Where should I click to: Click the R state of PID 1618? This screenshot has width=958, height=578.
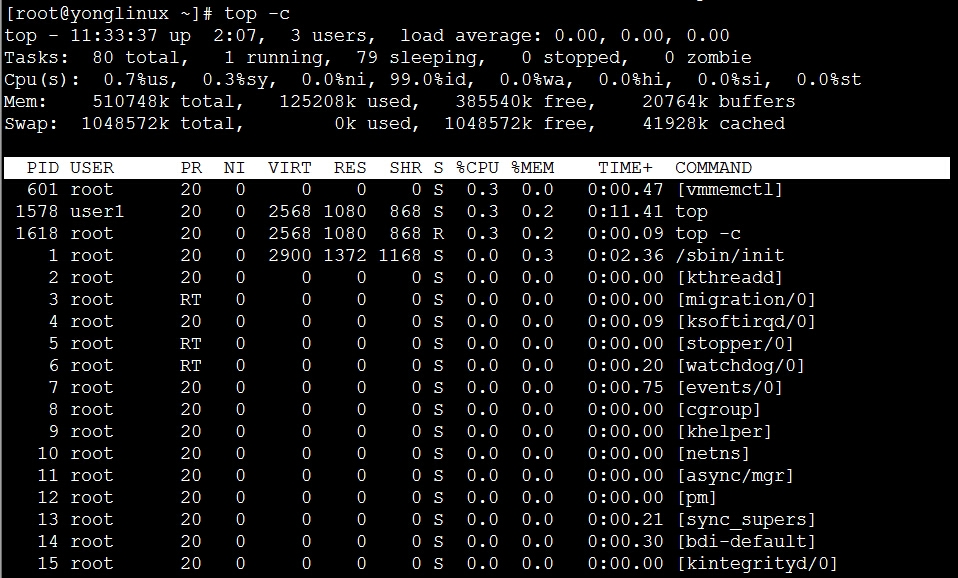click(x=438, y=233)
